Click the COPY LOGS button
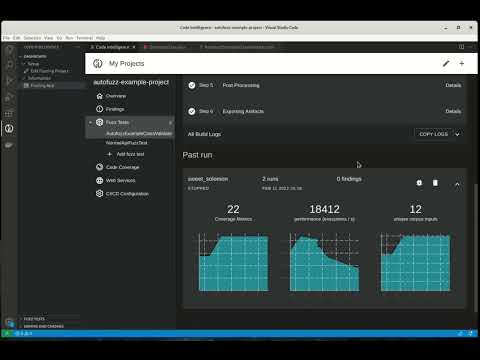The width and height of the screenshot is (480, 360). pos(434,134)
